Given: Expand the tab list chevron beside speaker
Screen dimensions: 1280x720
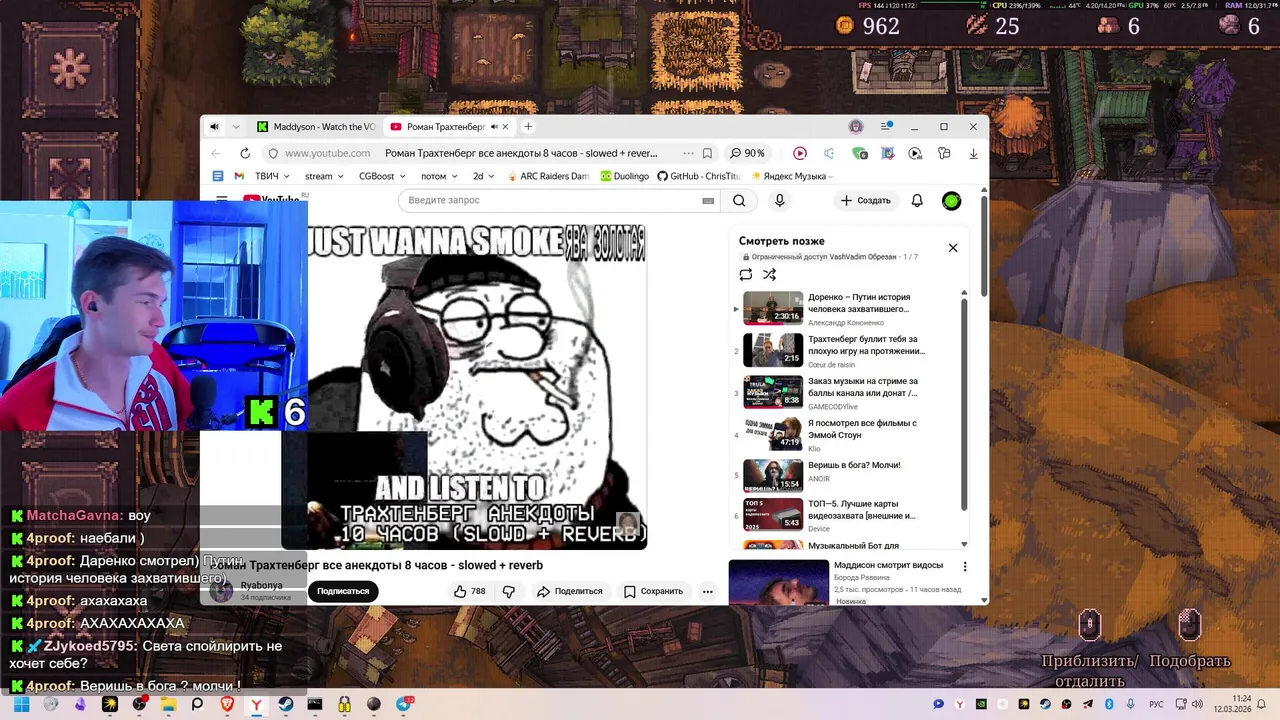Looking at the screenshot, I should pos(236,127).
